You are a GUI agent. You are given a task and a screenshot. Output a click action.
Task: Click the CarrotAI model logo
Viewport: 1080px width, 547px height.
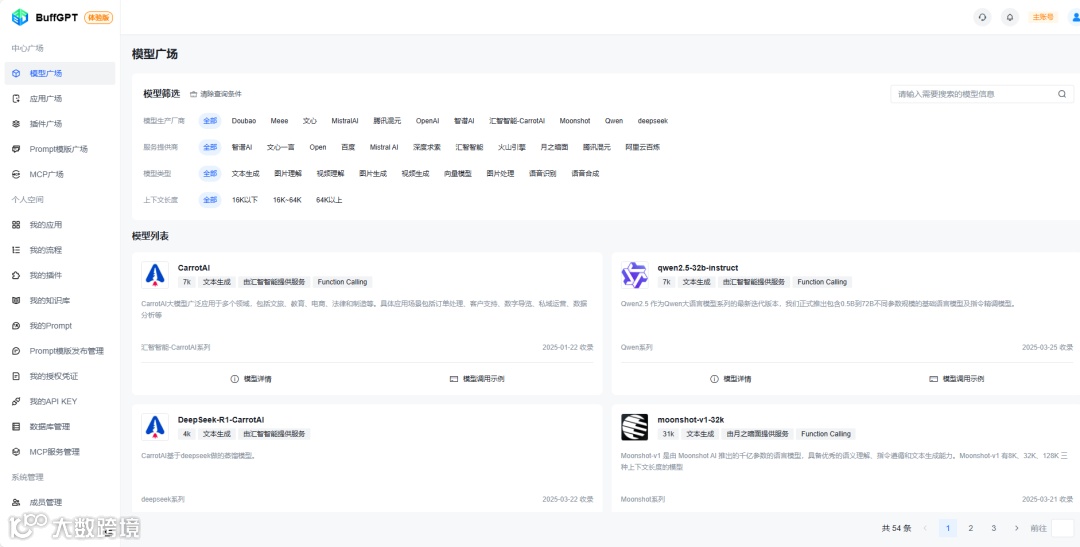(155, 275)
